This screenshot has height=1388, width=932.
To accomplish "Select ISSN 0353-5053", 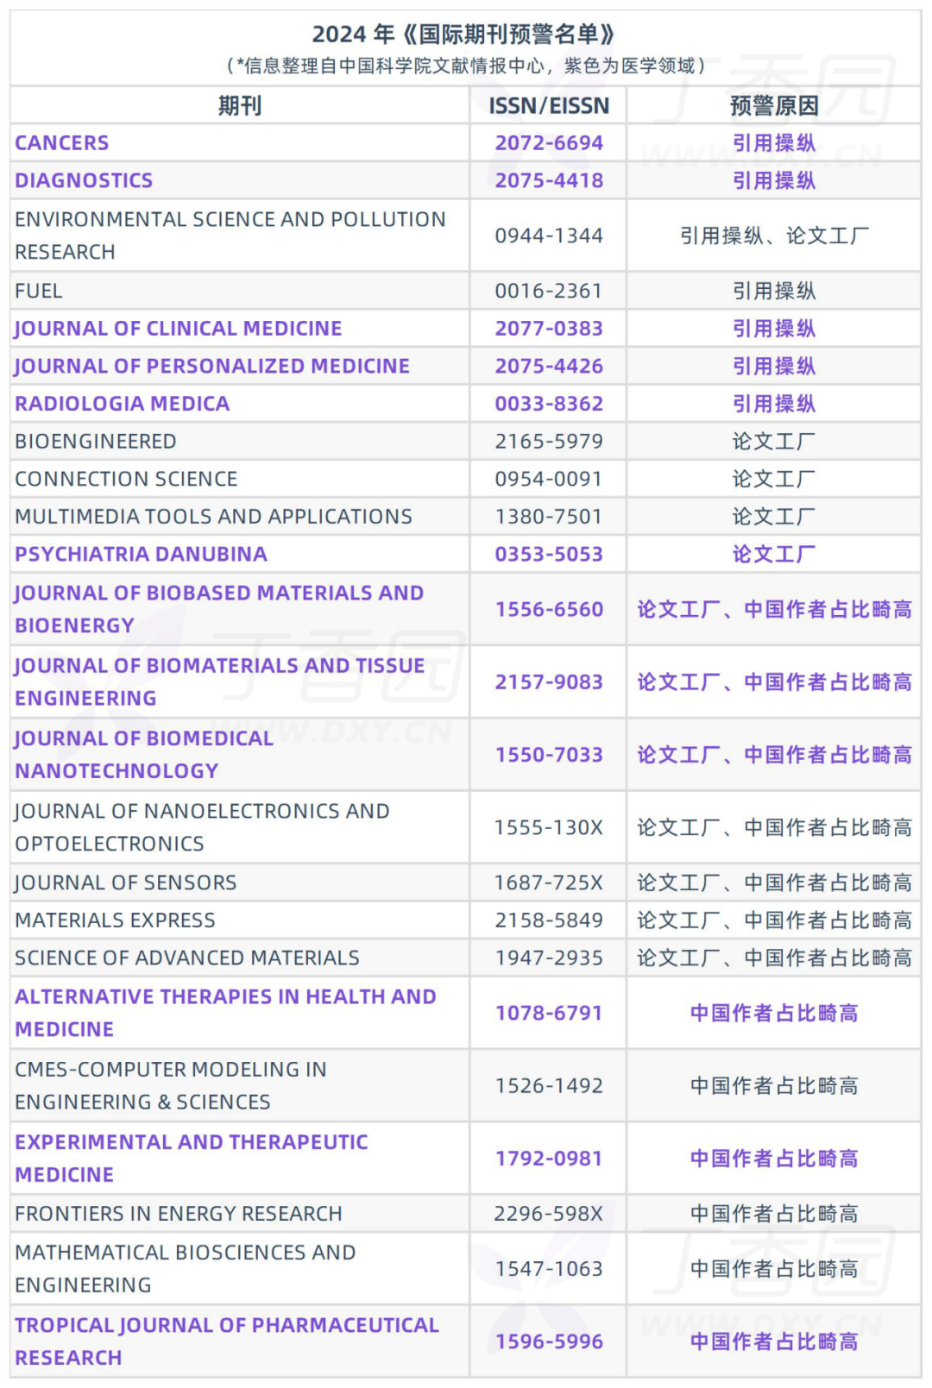I will (x=549, y=554).
